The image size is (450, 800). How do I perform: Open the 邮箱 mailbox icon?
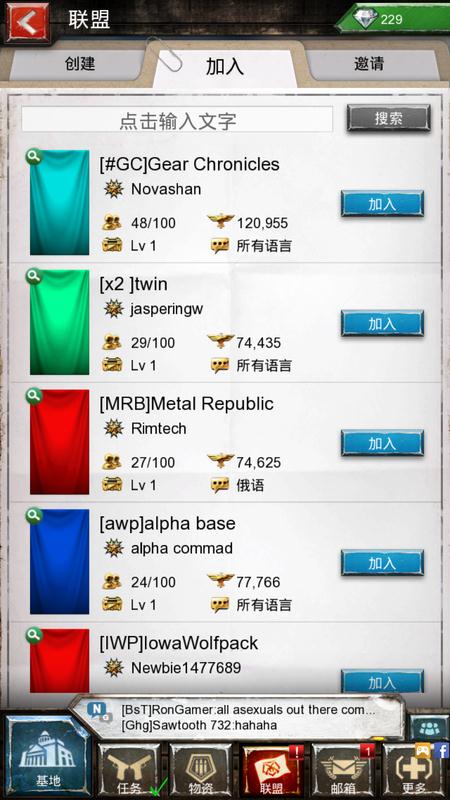point(342,770)
